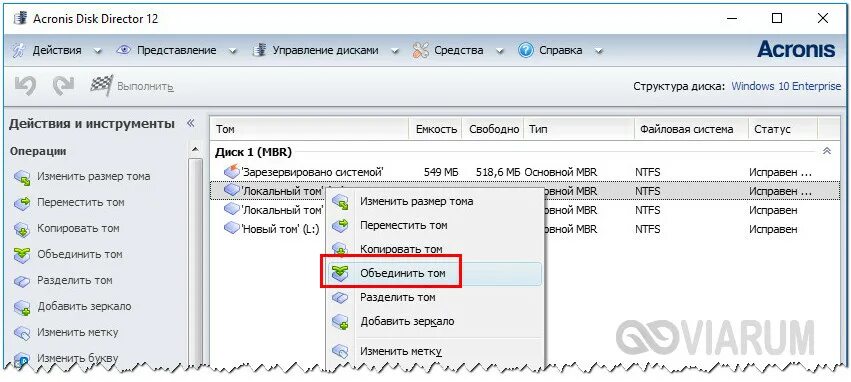The image size is (851, 382).
Task: Click the context menu Разделить том icon
Action: coord(340,298)
